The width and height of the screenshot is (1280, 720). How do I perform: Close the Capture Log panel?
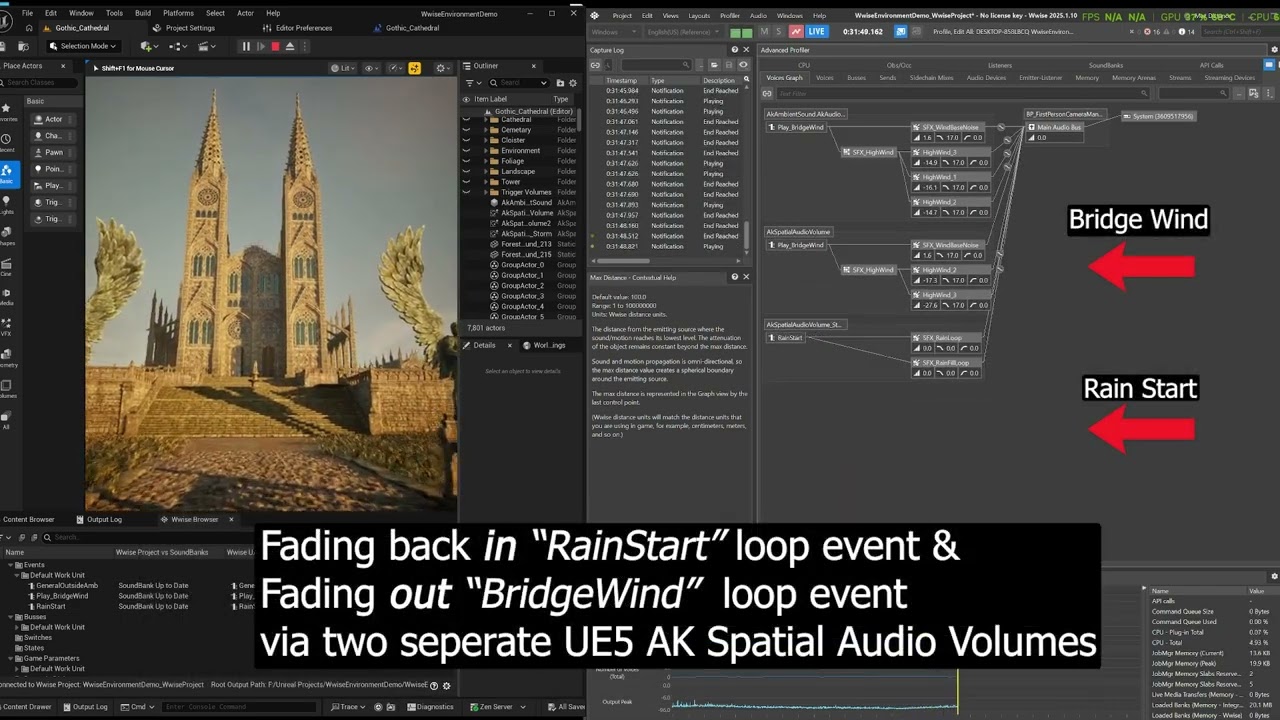(x=745, y=49)
